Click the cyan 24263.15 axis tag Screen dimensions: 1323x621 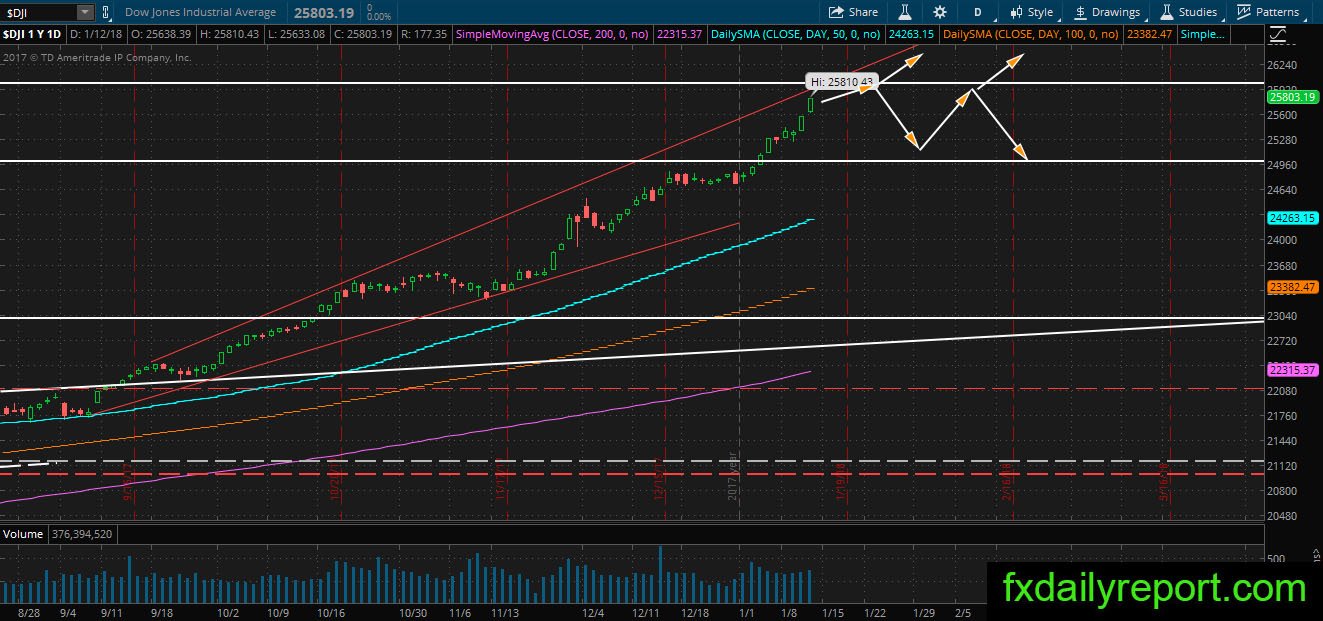coord(1293,217)
